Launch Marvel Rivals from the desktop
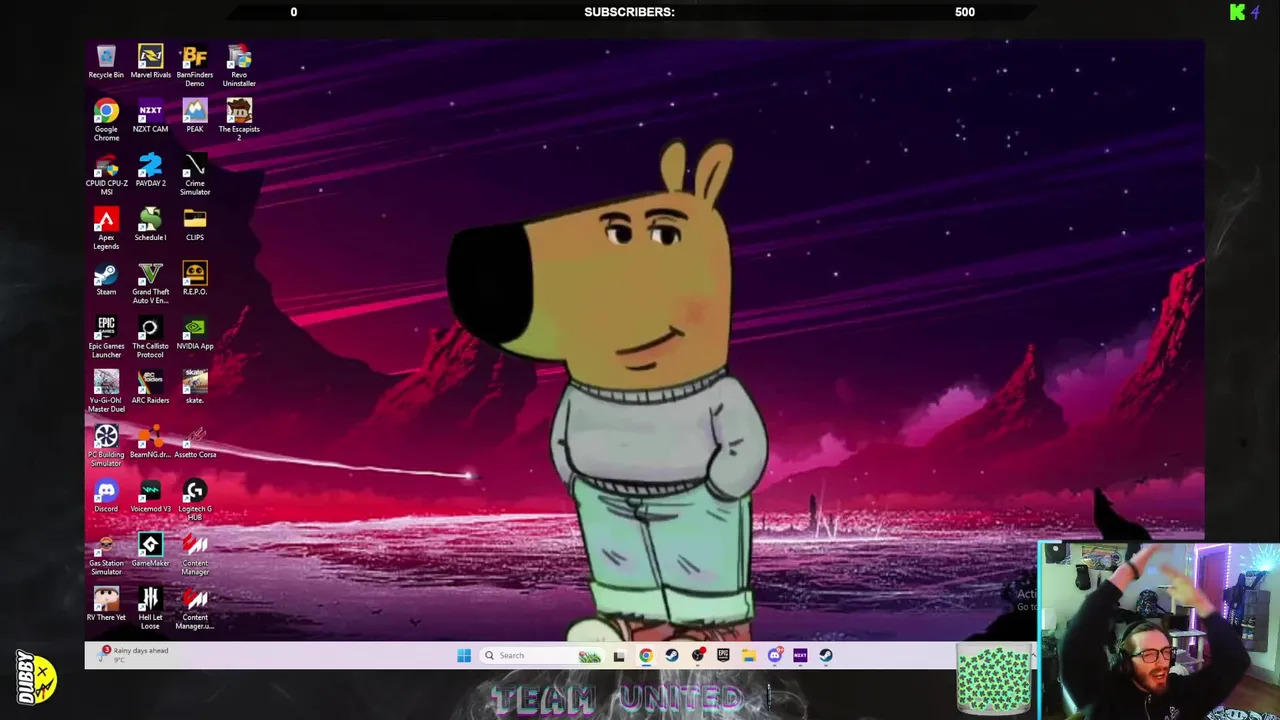Screen dimensions: 1280x720 (x=150, y=62)
